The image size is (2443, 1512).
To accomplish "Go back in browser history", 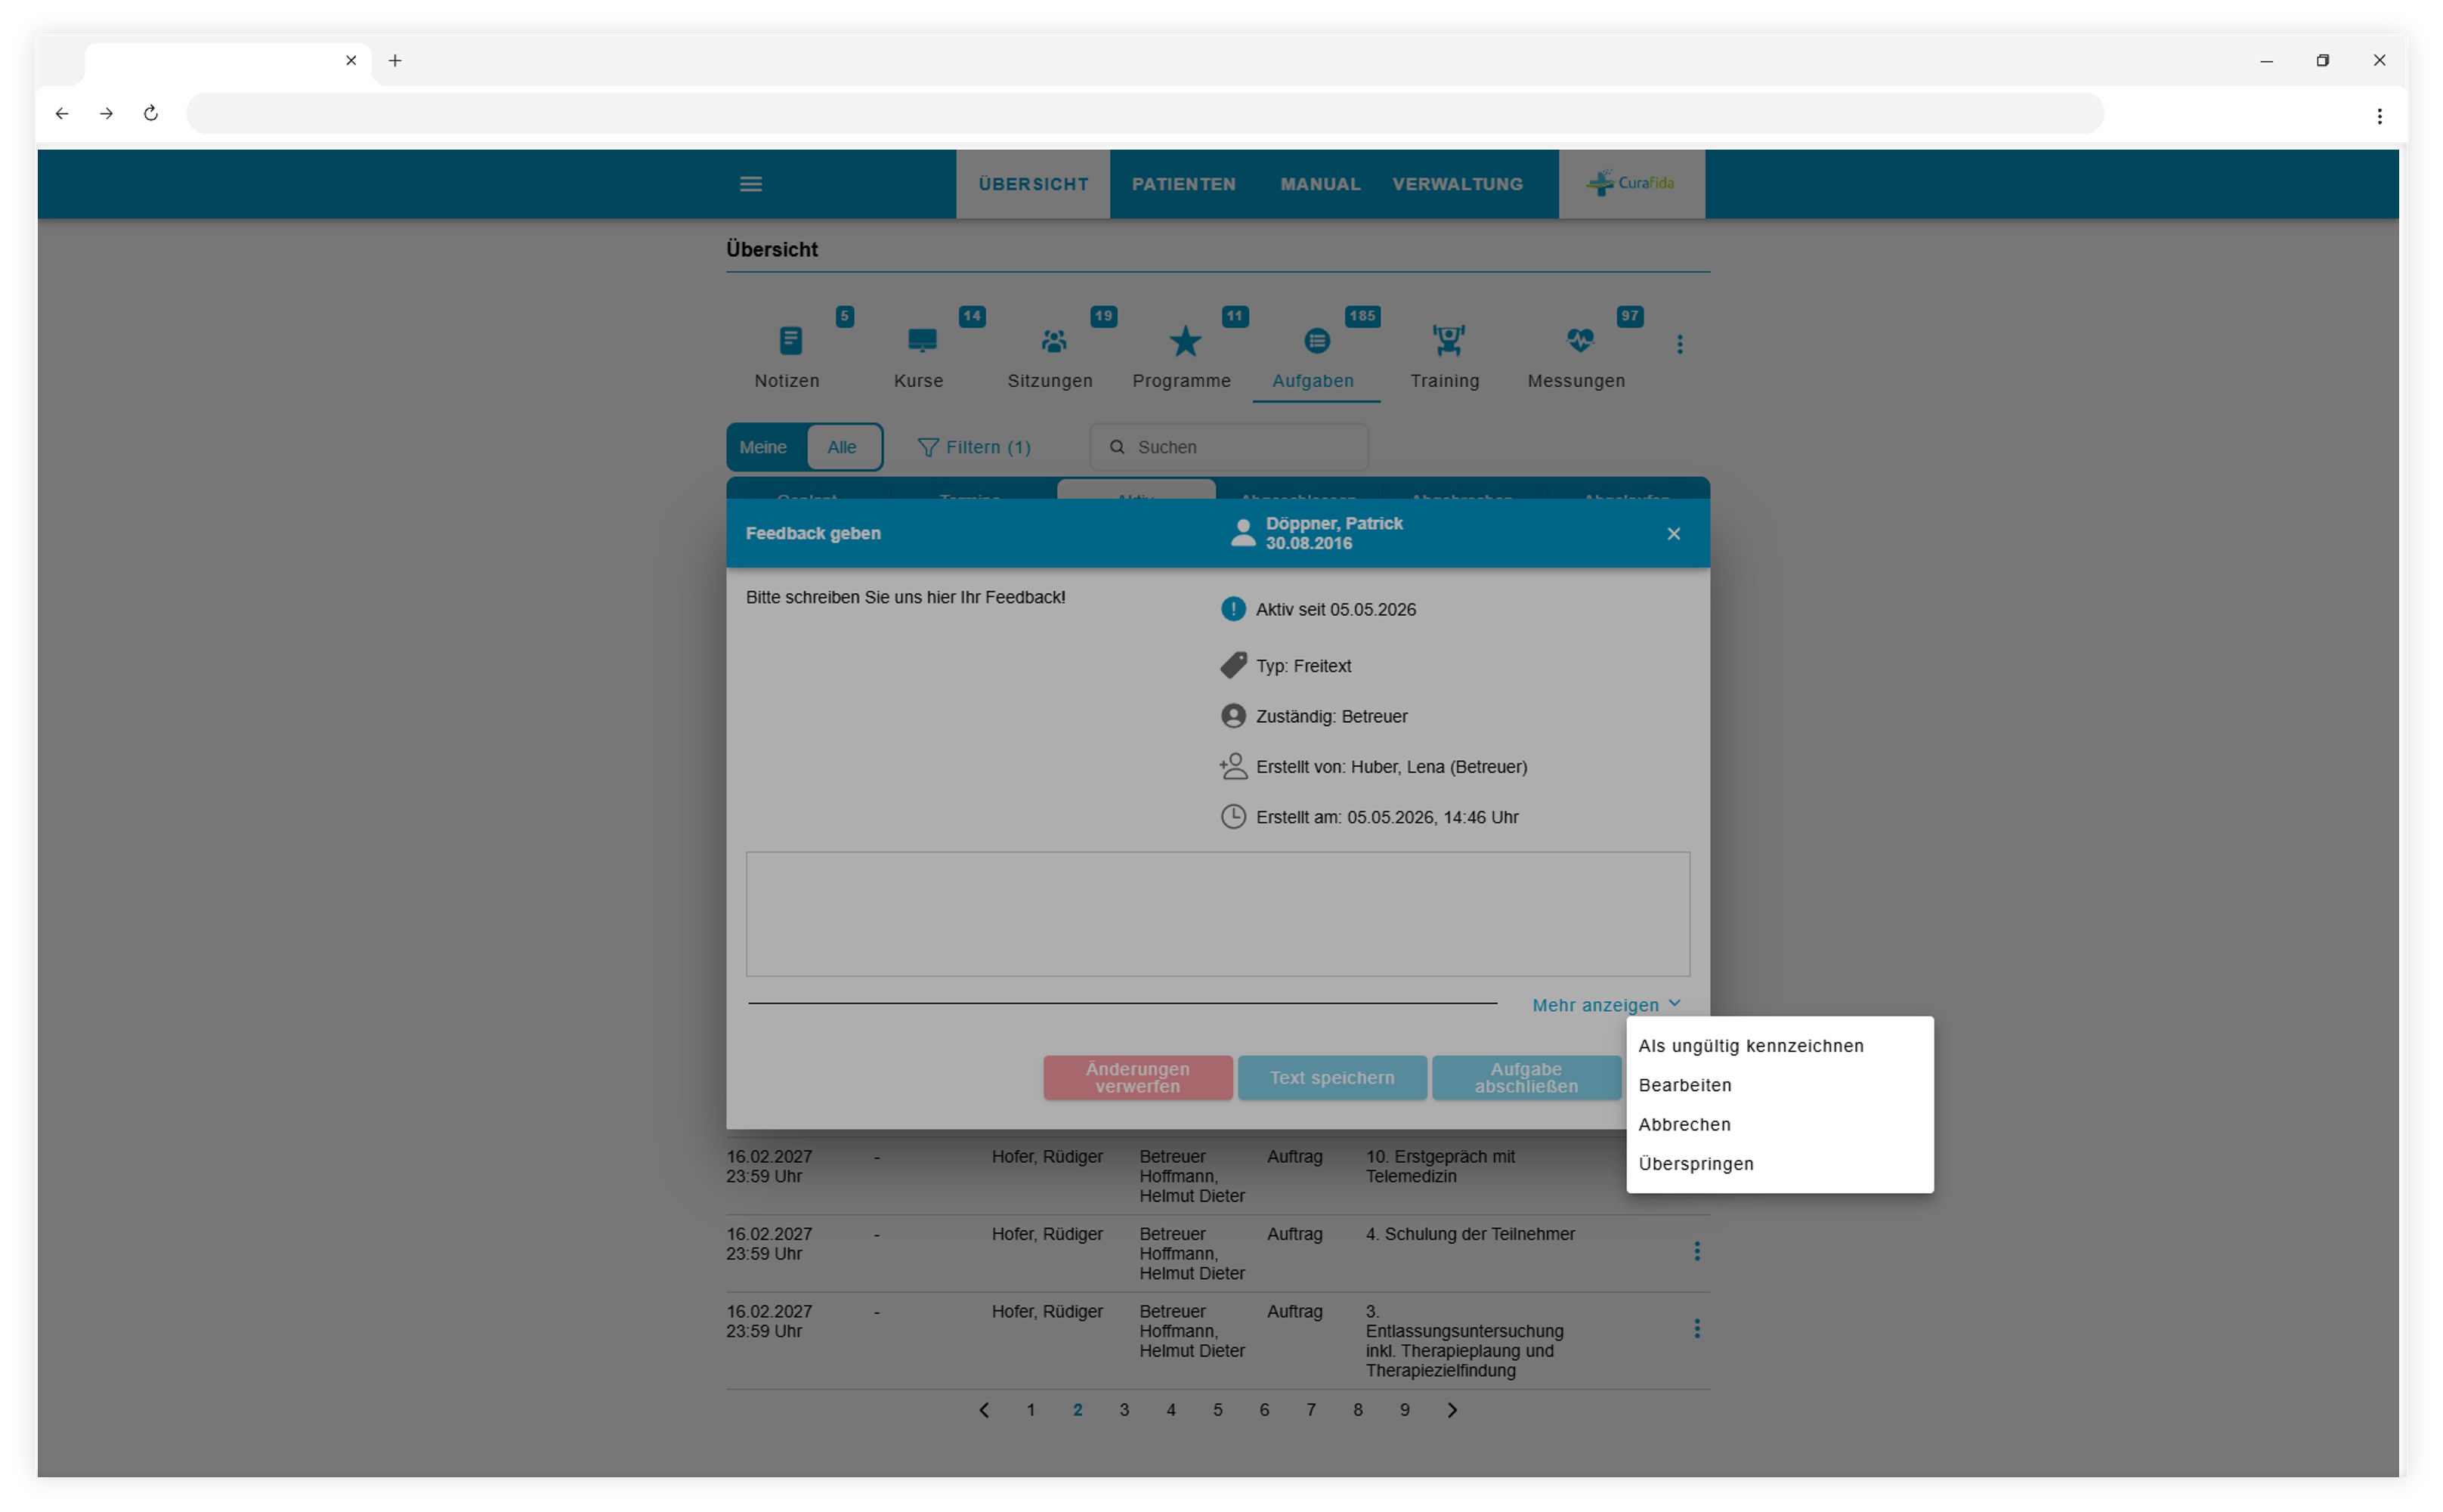I will (x=62, y=113).
